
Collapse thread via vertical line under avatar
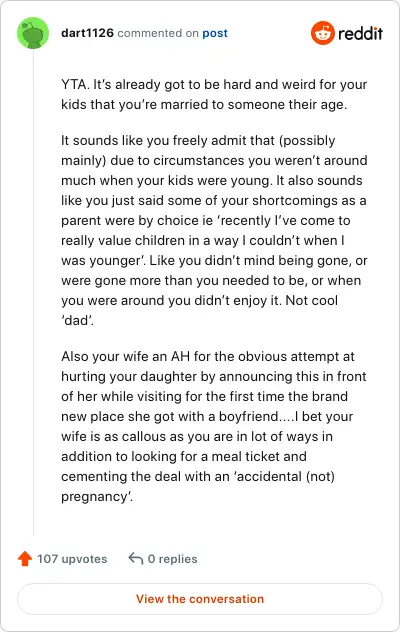(x=33, y=292)
